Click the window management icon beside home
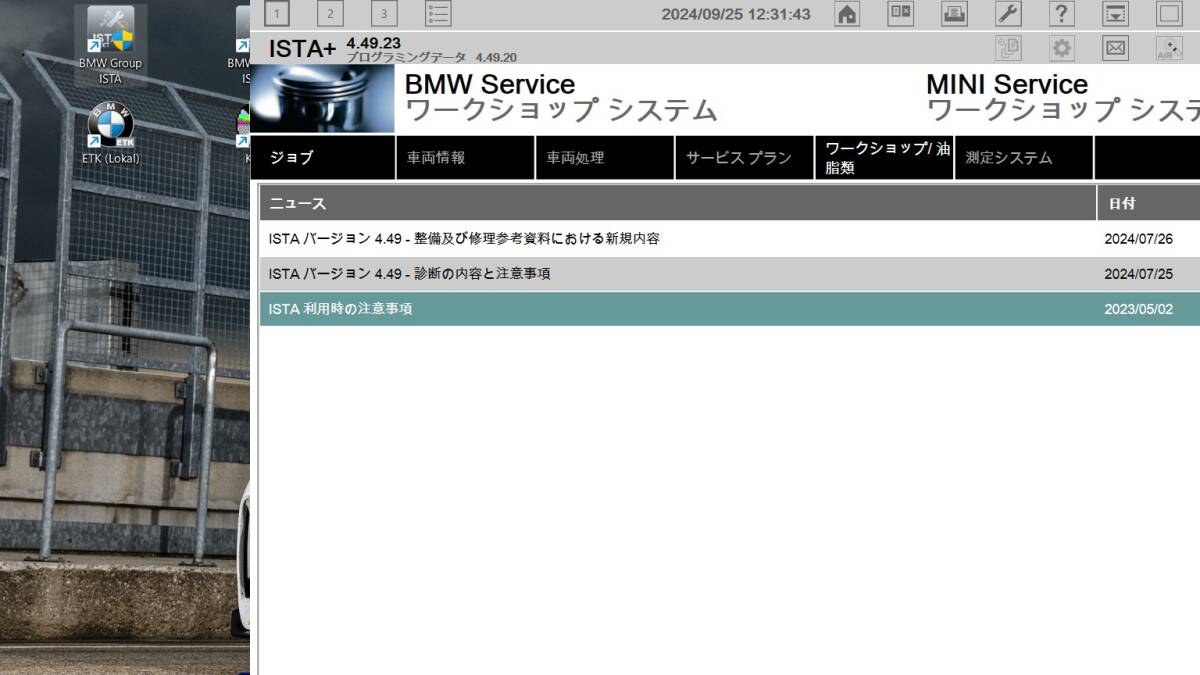This screenshot has width=1200, height=675. pos(899,14)
